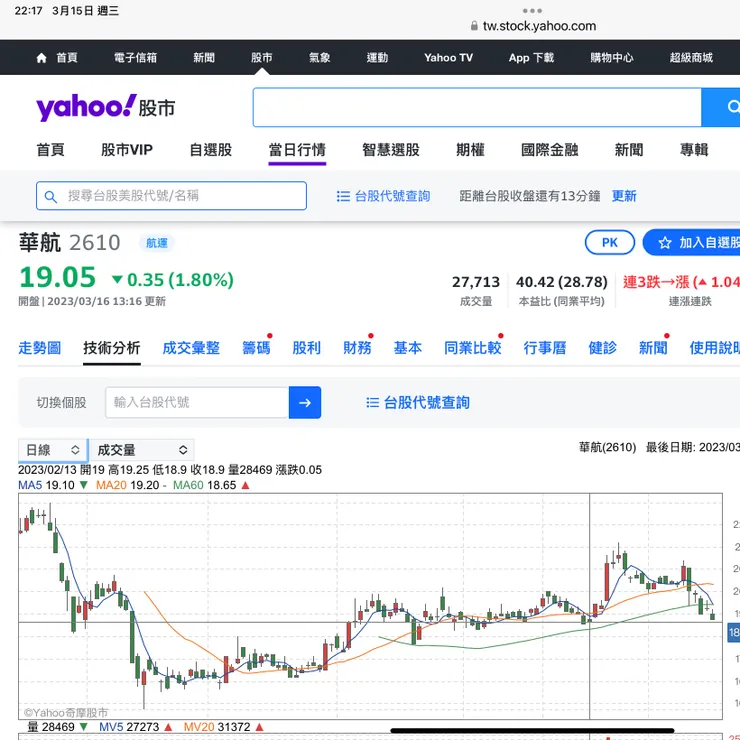Click the PK compare button
Image resolution: width=740 pixels, height=740 pixels.
(x=610, y=243)
